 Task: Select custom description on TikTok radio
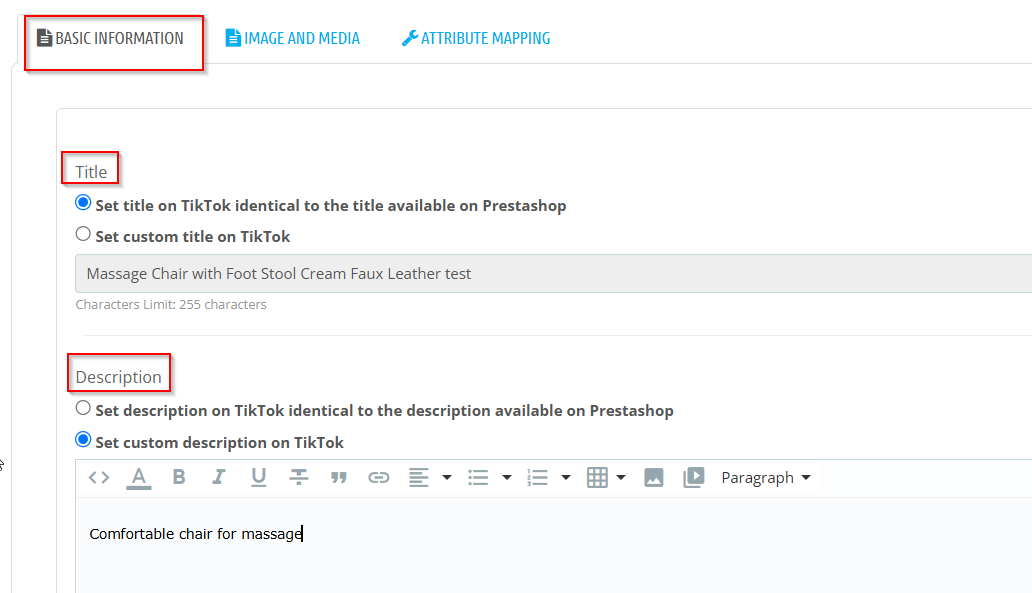point(83,440)
